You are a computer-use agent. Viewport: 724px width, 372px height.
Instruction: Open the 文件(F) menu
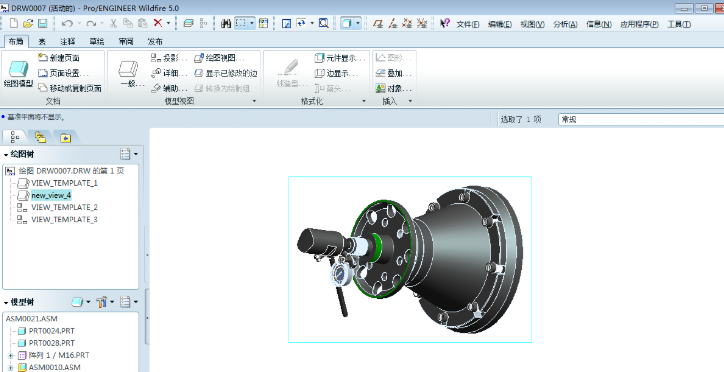pyautogui.click(x=468, y=24)
